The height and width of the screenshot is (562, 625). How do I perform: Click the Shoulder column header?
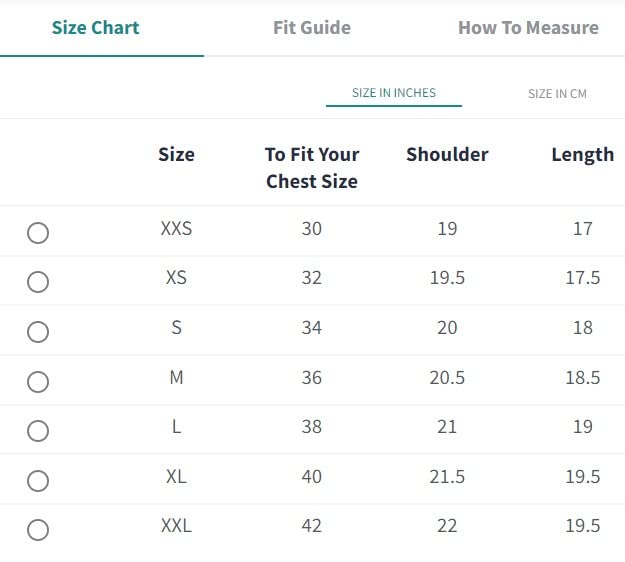pyautogui.click(x=447, y=154)
